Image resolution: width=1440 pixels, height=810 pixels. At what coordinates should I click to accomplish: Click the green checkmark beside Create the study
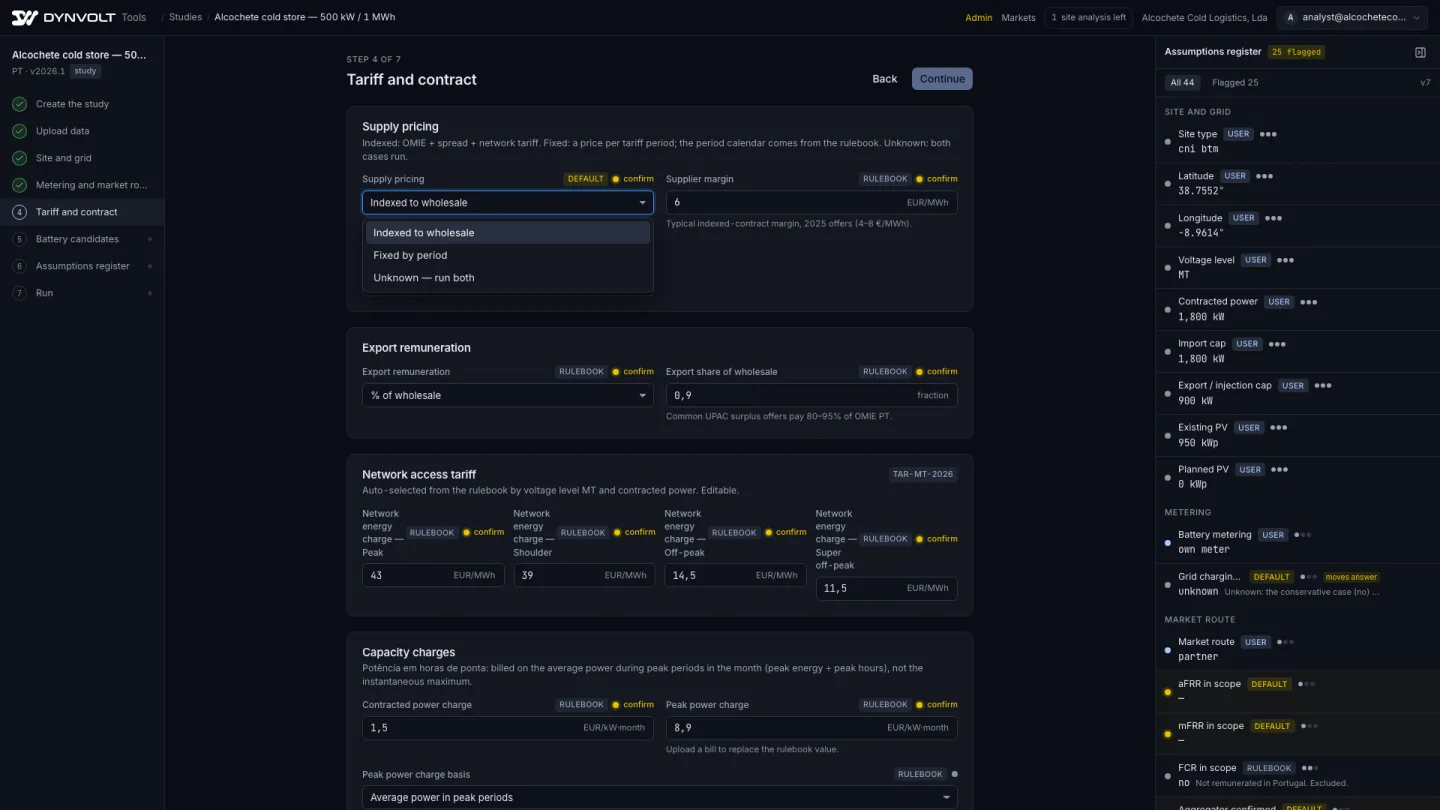pos(19,104)
